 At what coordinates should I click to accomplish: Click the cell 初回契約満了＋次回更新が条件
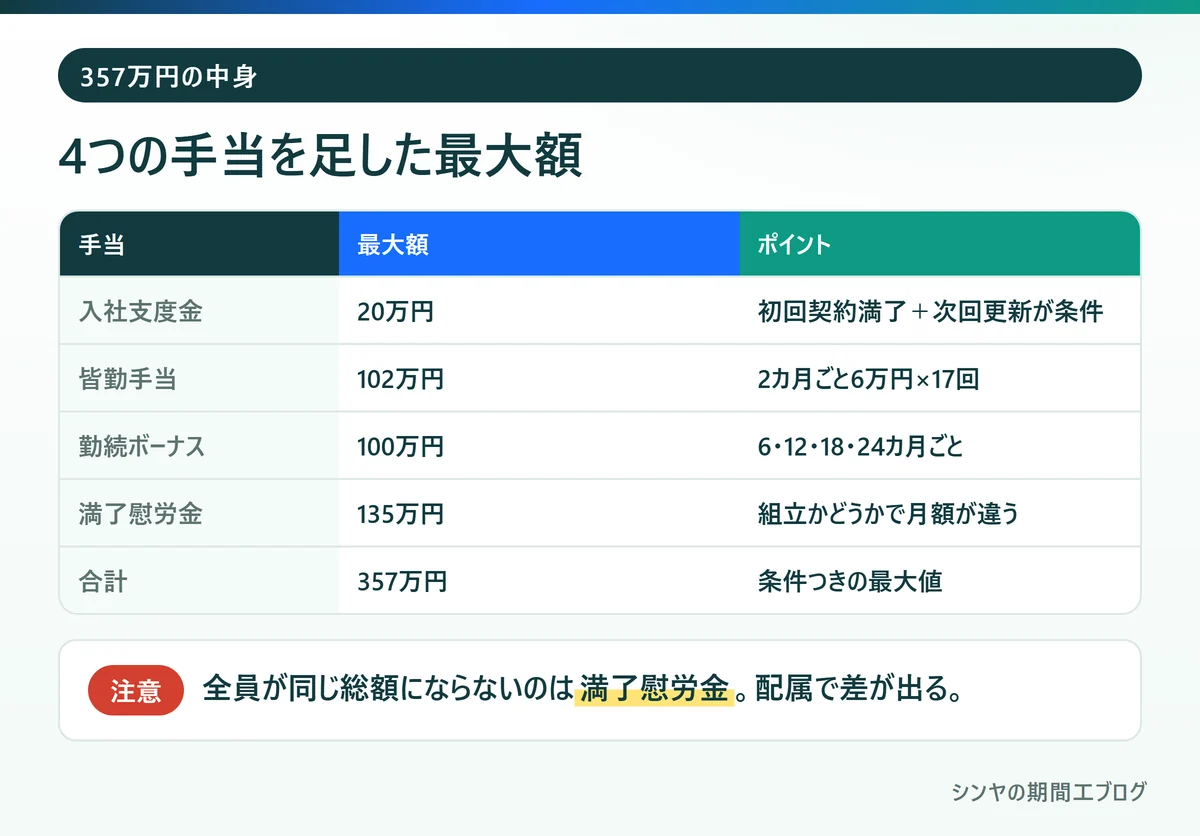click(940, 311)
